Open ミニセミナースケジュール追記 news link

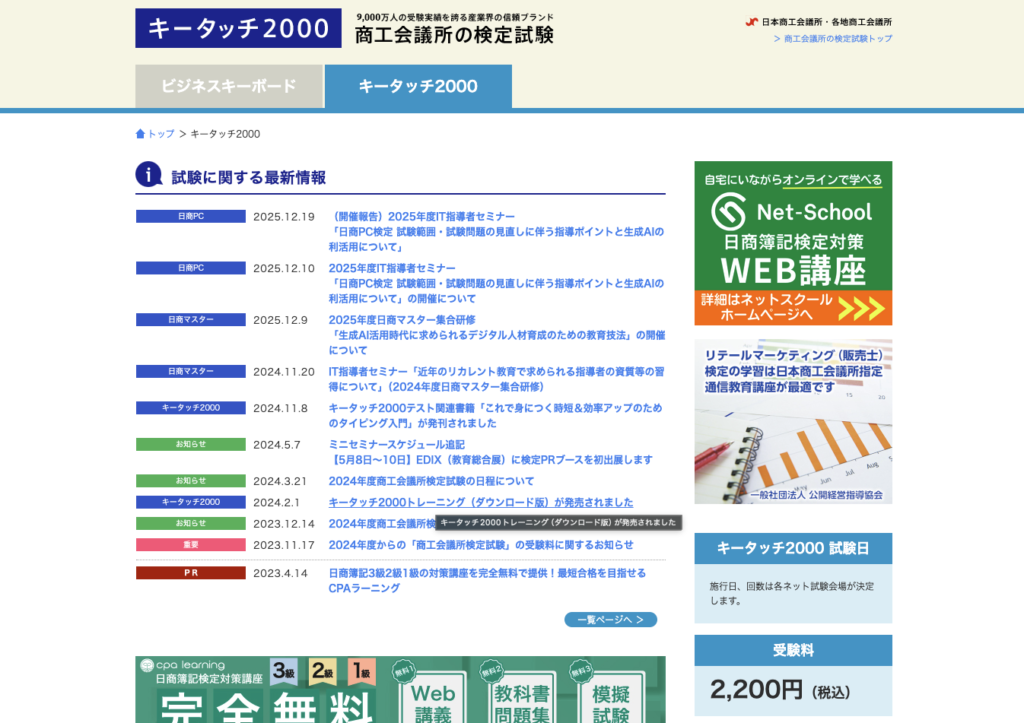[x=490, y=452]
